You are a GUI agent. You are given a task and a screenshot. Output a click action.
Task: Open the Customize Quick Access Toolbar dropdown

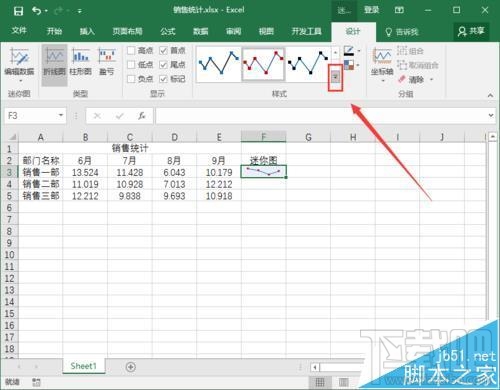tap(79, 11)
